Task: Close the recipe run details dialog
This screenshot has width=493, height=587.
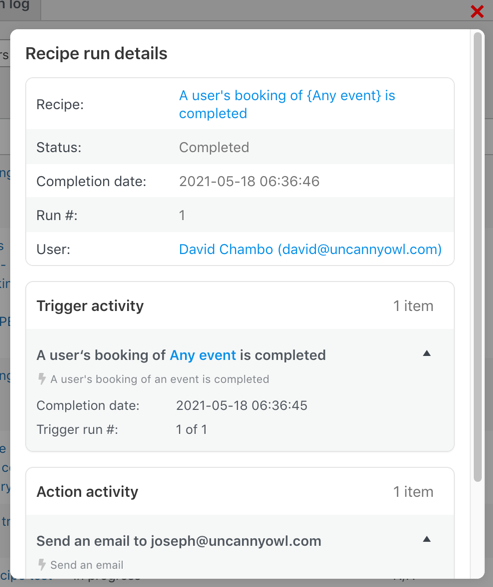Action: tap(477, 12)
